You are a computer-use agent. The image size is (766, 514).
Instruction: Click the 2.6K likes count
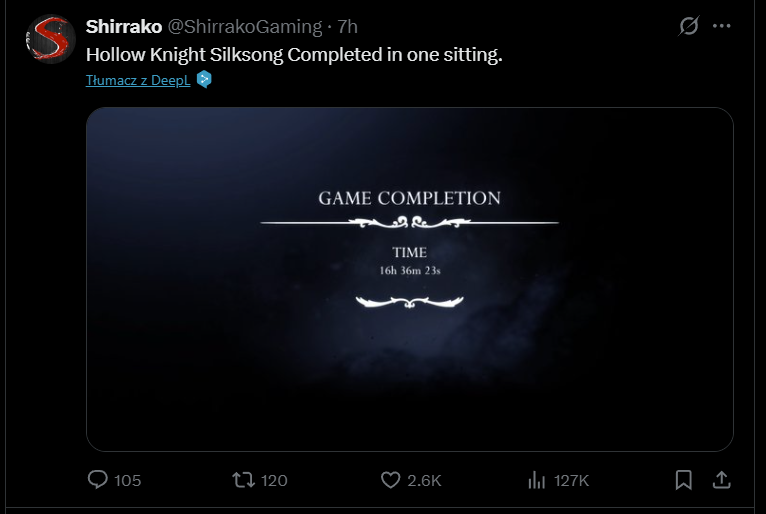424,481
